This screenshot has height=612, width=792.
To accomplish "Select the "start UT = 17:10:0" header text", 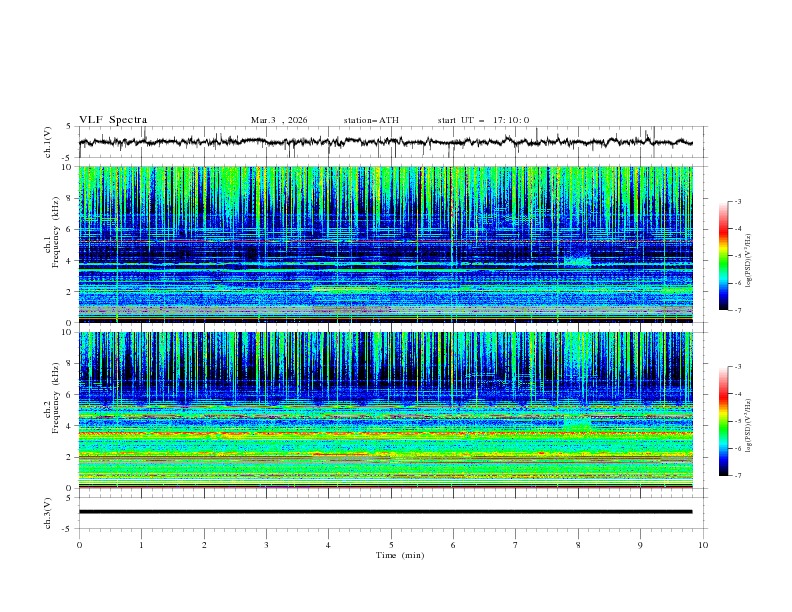I will pos(483,120).
